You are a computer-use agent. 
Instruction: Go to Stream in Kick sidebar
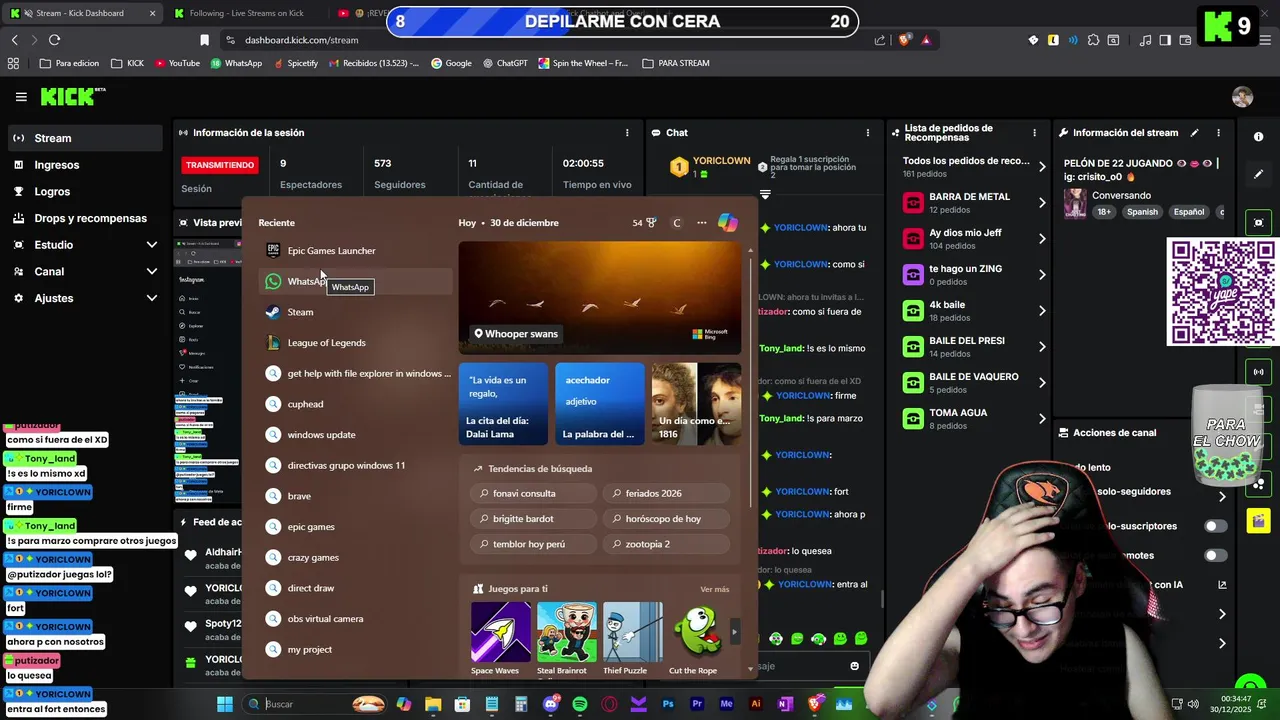[85, 138]
